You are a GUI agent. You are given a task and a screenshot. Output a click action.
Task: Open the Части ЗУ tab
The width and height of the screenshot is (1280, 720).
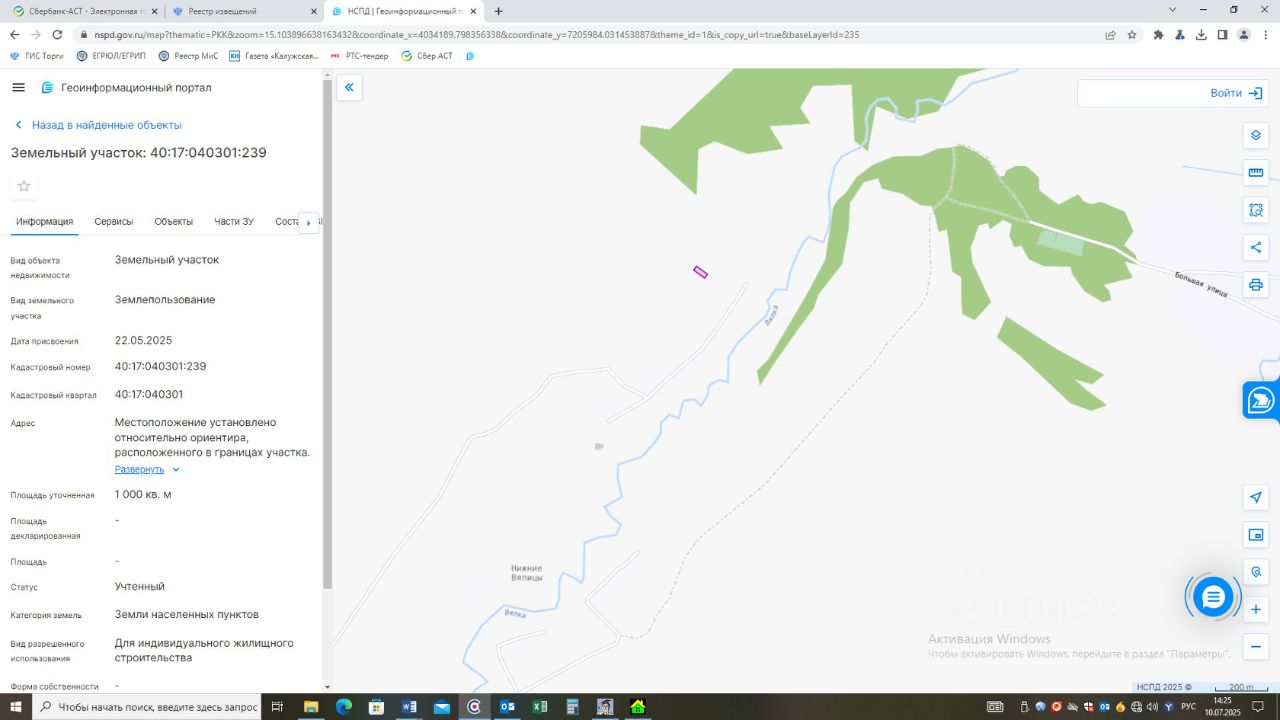[234, 222]
